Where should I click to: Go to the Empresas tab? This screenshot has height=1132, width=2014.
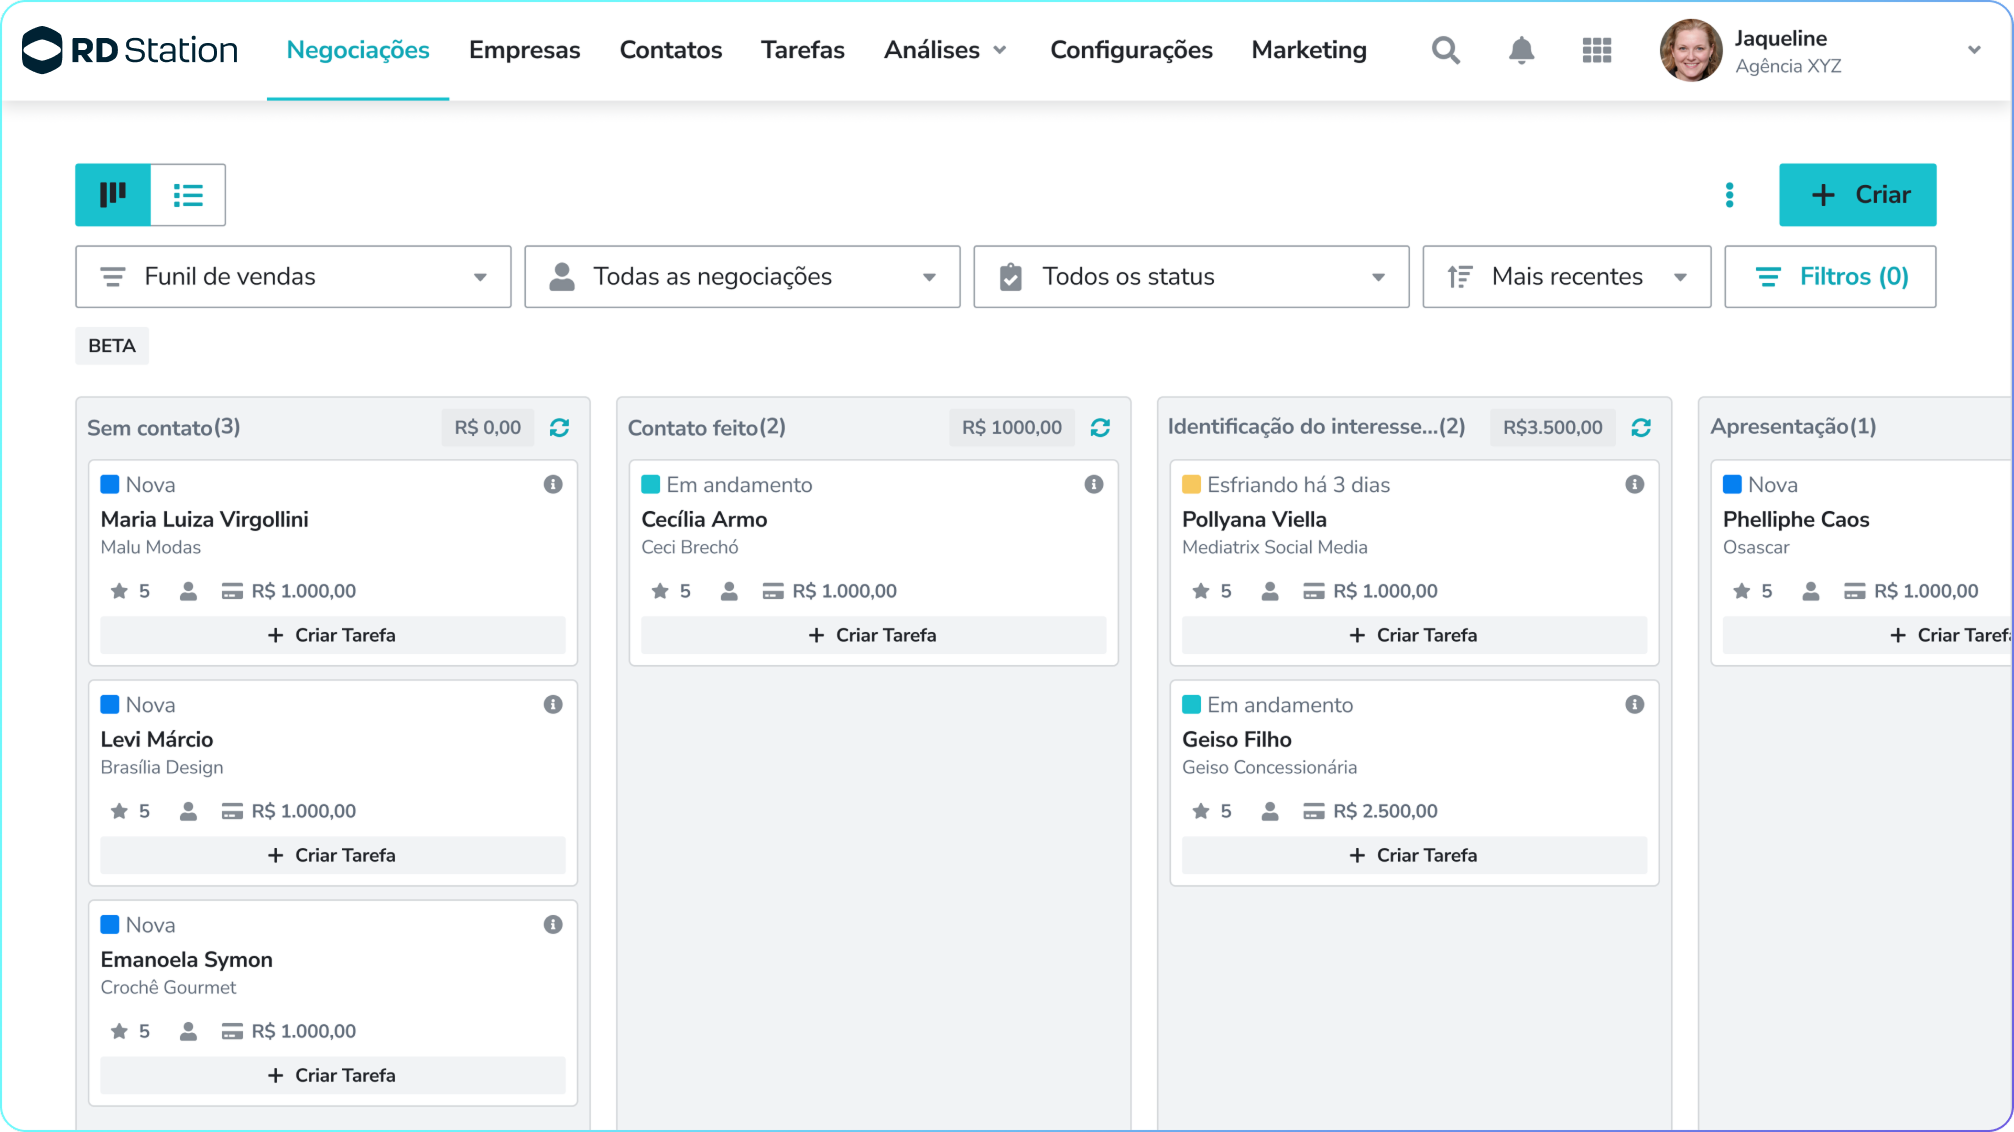point(524,50)
